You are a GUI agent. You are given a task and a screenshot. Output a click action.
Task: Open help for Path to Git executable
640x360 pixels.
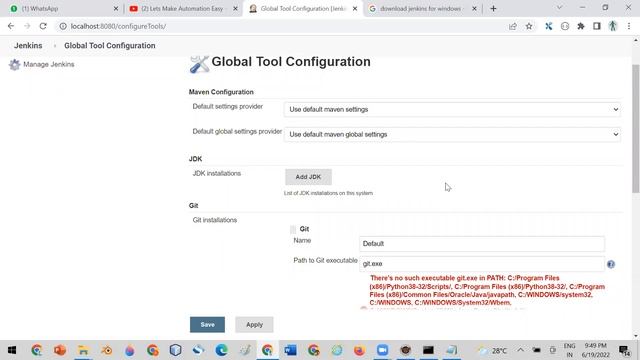pyautogui.click(x=611, y=264)
